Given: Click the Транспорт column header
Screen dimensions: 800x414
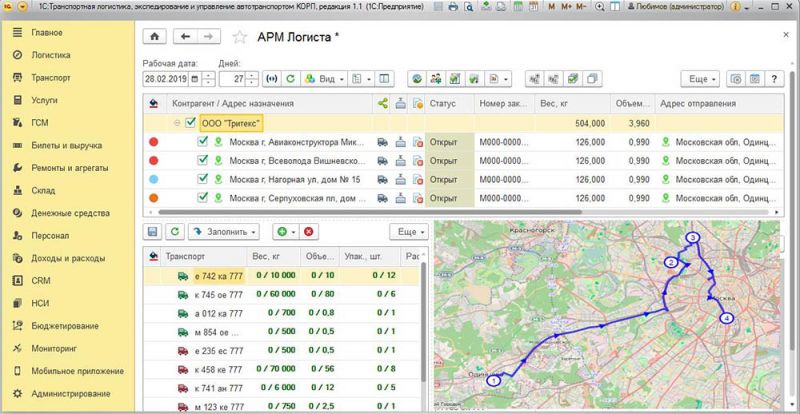Looking at the screenshot, I should click(205, 257).
